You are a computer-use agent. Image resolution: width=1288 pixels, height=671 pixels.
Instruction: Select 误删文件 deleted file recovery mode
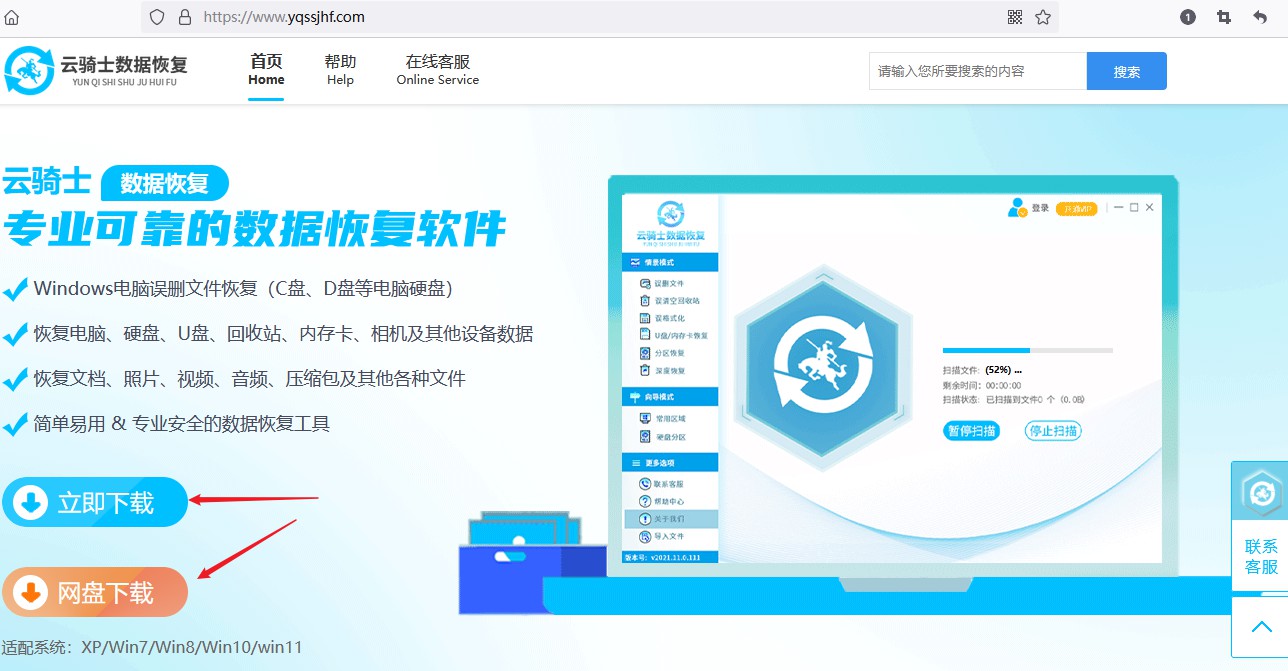point(668,285)
